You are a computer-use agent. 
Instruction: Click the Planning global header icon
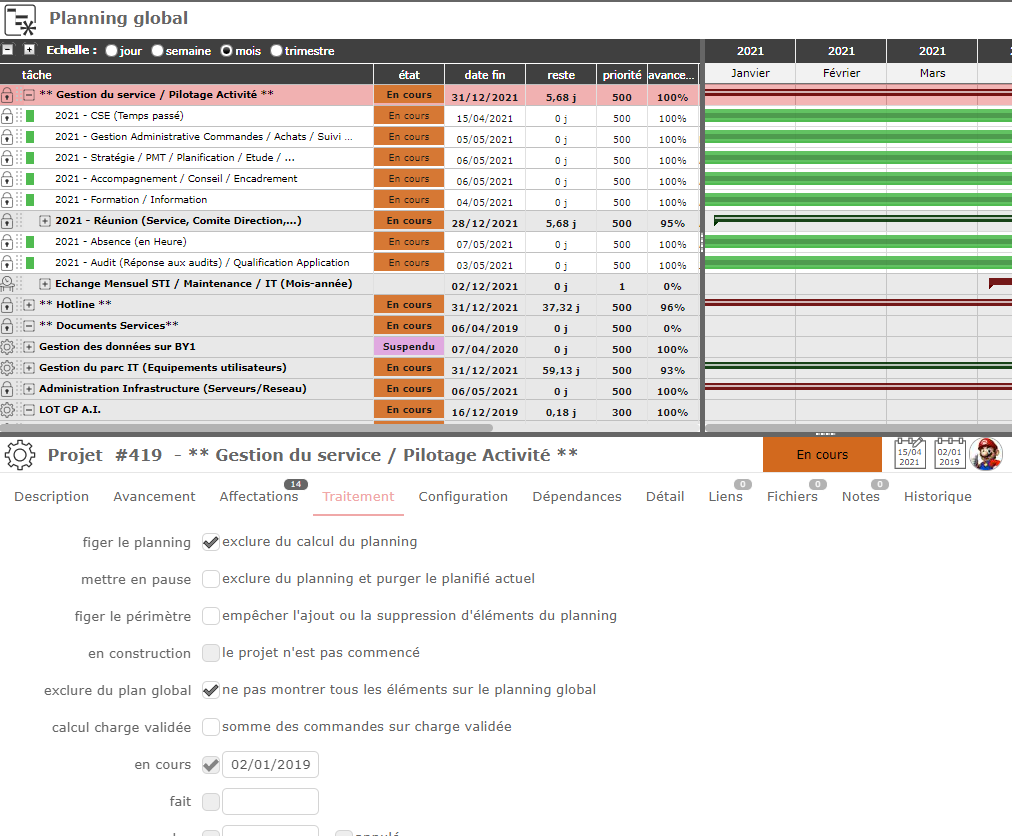point(20,19)
